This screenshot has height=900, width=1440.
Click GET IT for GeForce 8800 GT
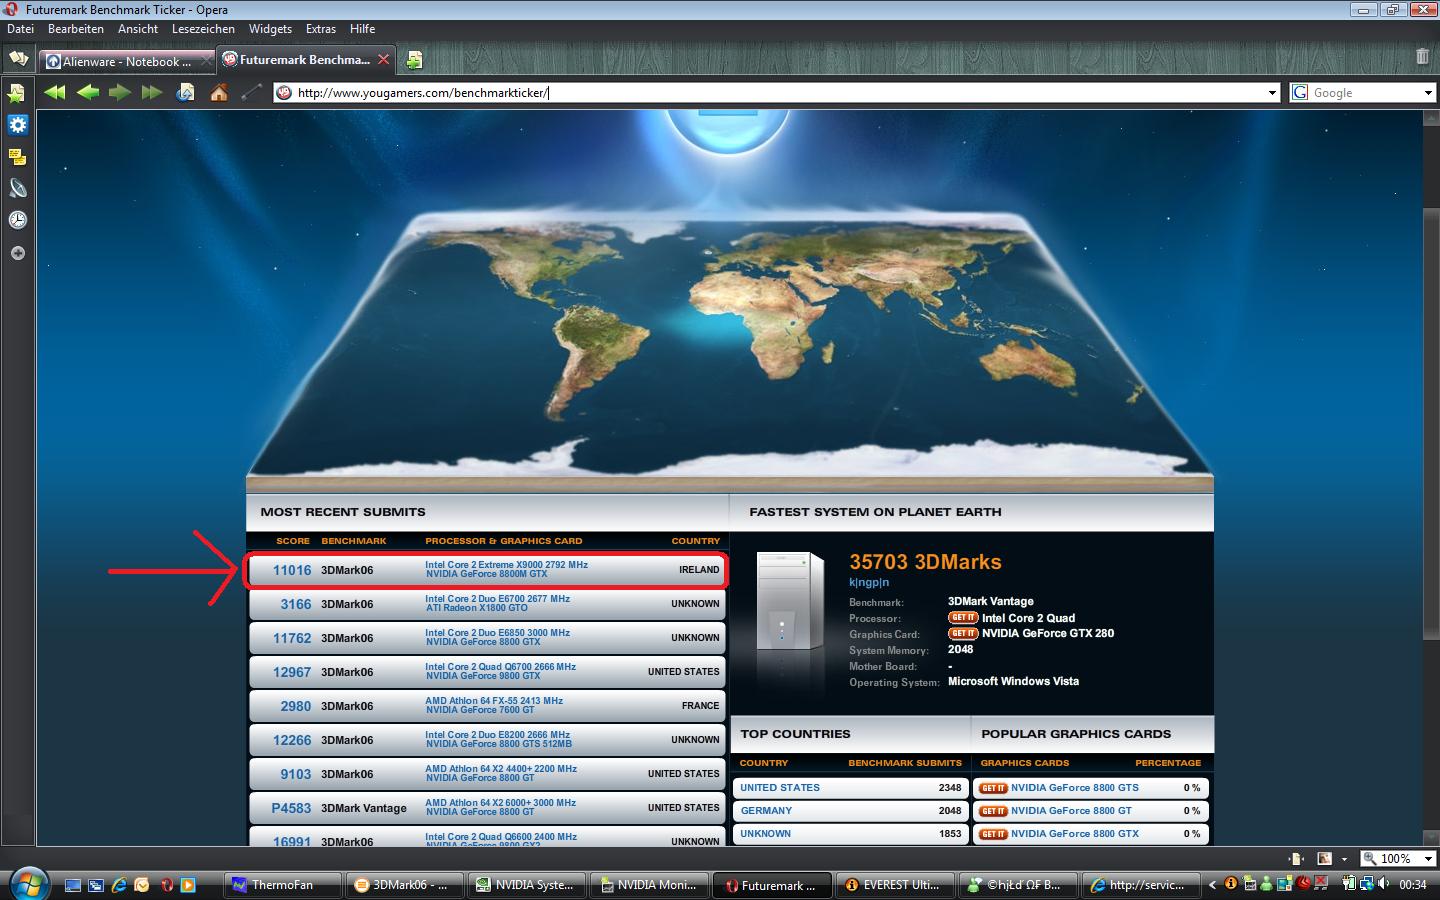(993, 811)
